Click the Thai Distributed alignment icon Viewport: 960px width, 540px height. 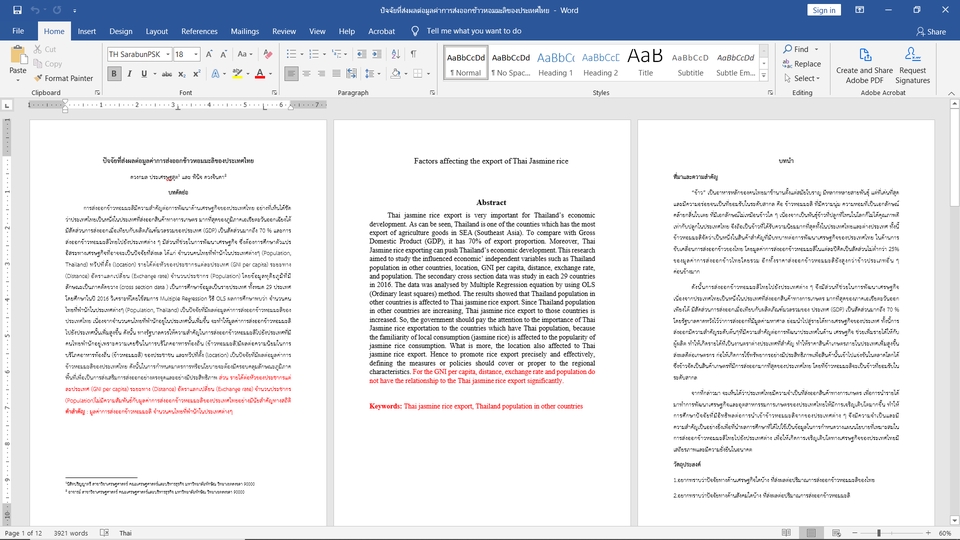tap(351, 74)
